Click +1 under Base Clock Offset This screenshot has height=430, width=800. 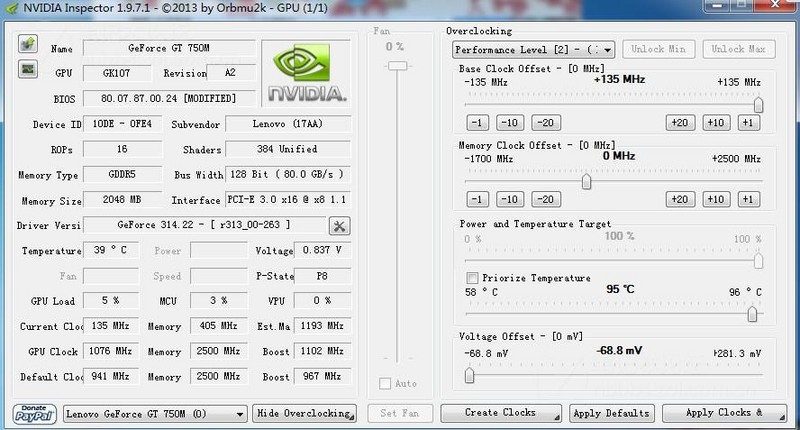(748, 123)
